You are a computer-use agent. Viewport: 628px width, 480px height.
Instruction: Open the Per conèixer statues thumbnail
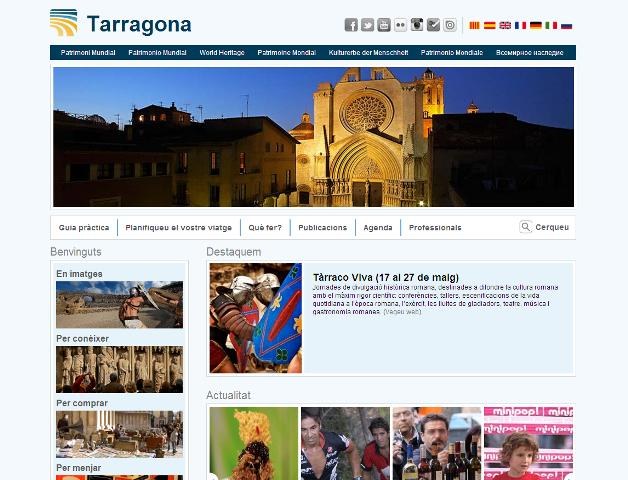point(119,369)
